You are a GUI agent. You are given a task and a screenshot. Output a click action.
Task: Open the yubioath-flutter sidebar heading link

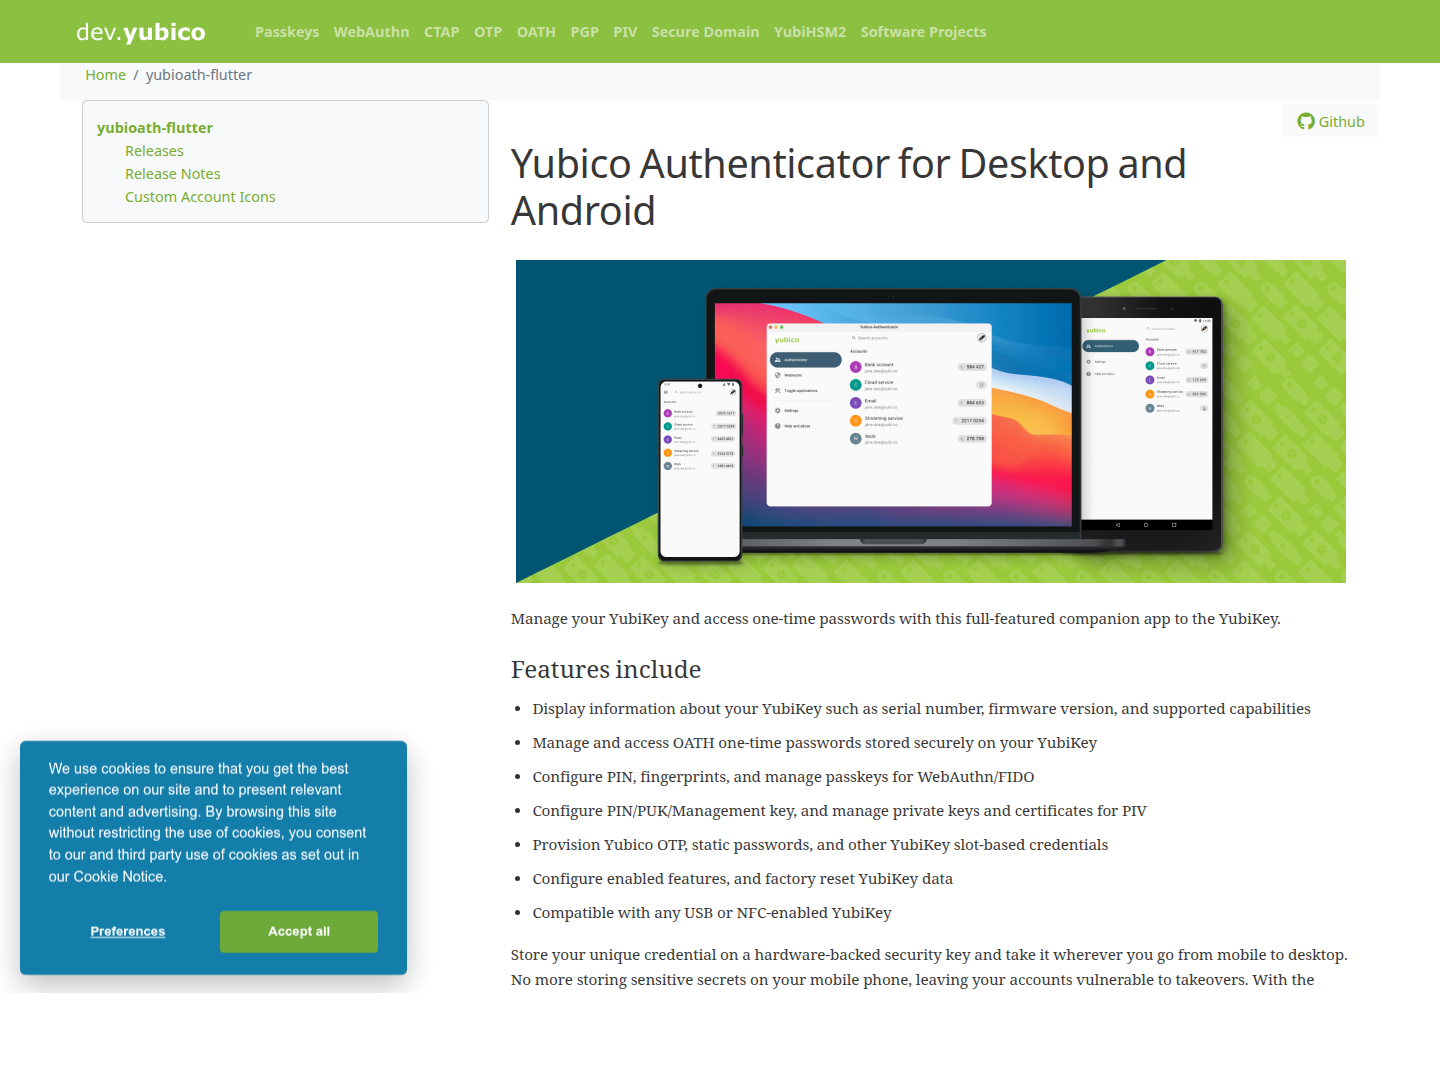click(x=155, y=128)
